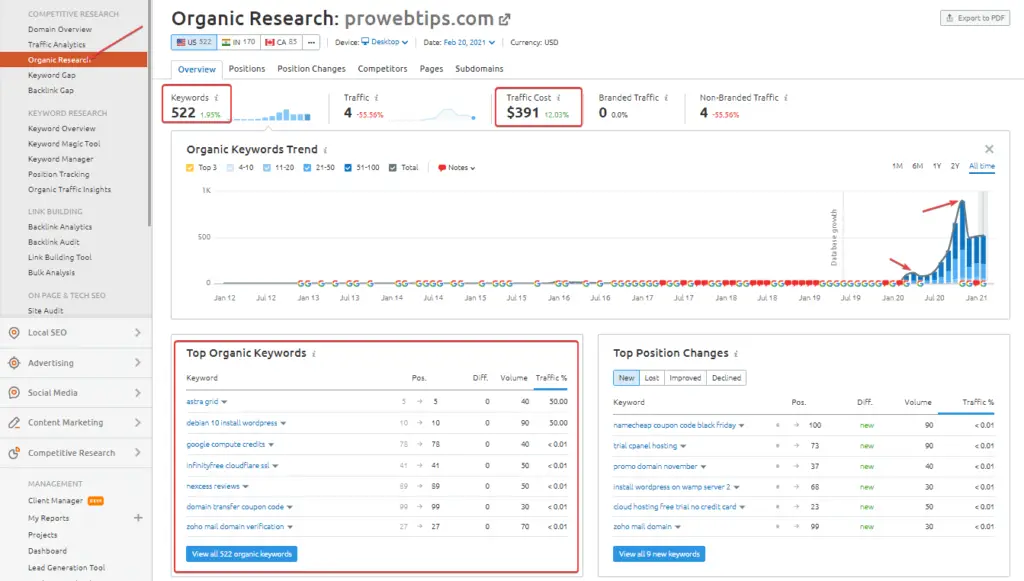Toggle the 21-50 positions checkbox
This screenshot has width=1024, height=581.
307,168
